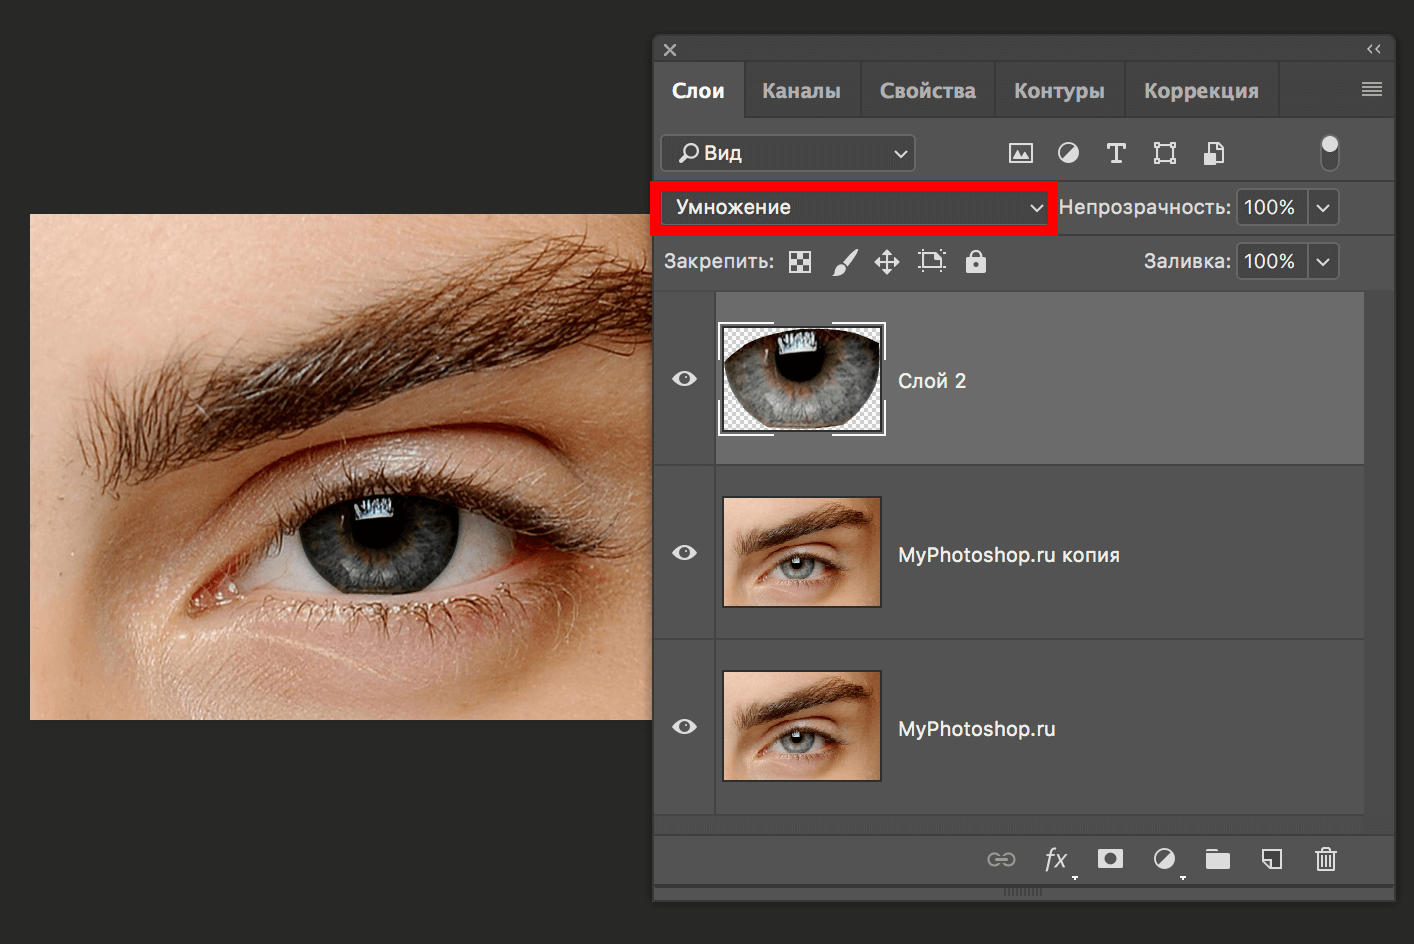Image resolution: width=1414 pixels, height=944 pixels.
Task: Filter layers by adjustment layer type
Action: pos(1068,153)
